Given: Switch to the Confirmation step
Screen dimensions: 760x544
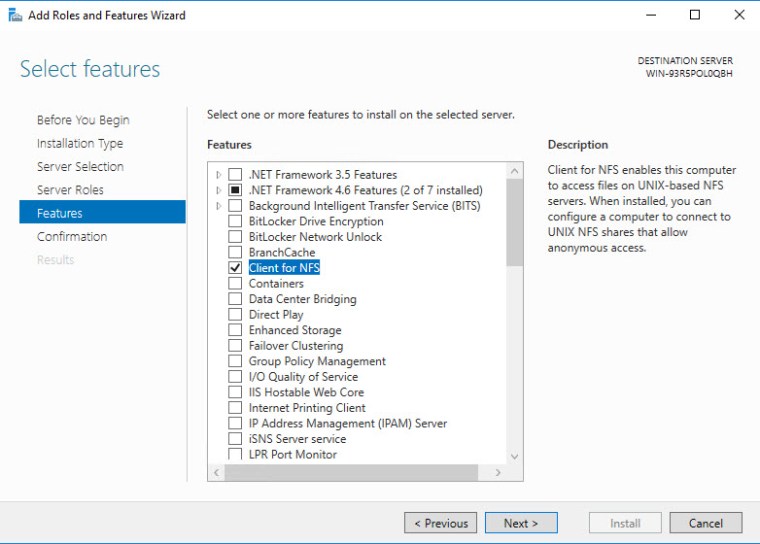Looking at the screenshot, I should click(72, 237).
